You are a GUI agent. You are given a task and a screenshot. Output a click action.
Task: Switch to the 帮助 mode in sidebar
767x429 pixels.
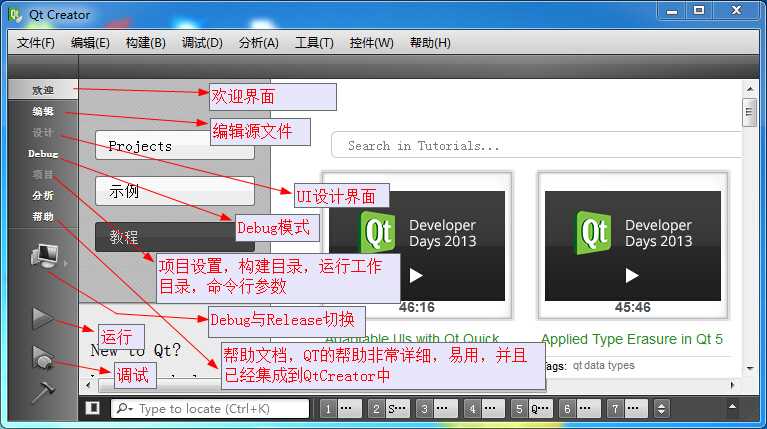coord(43,216)
